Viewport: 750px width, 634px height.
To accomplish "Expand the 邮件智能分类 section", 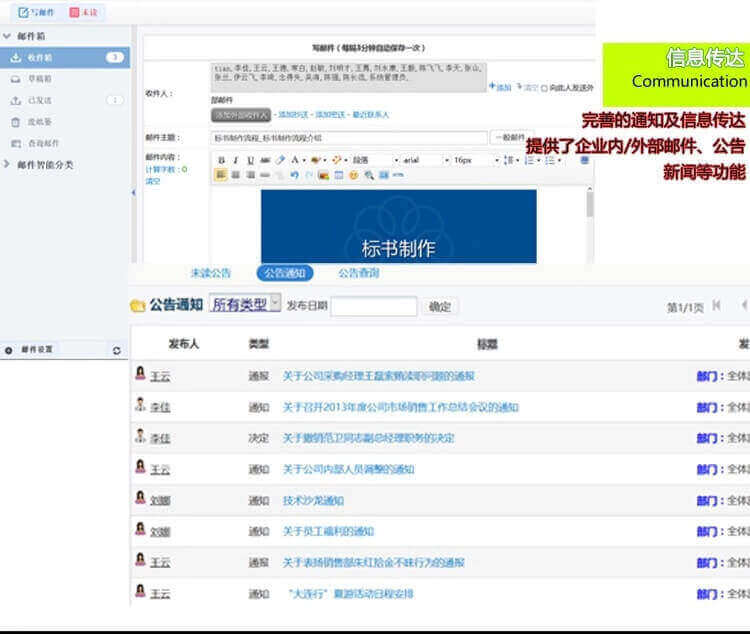I will click(x=8, y=164).
